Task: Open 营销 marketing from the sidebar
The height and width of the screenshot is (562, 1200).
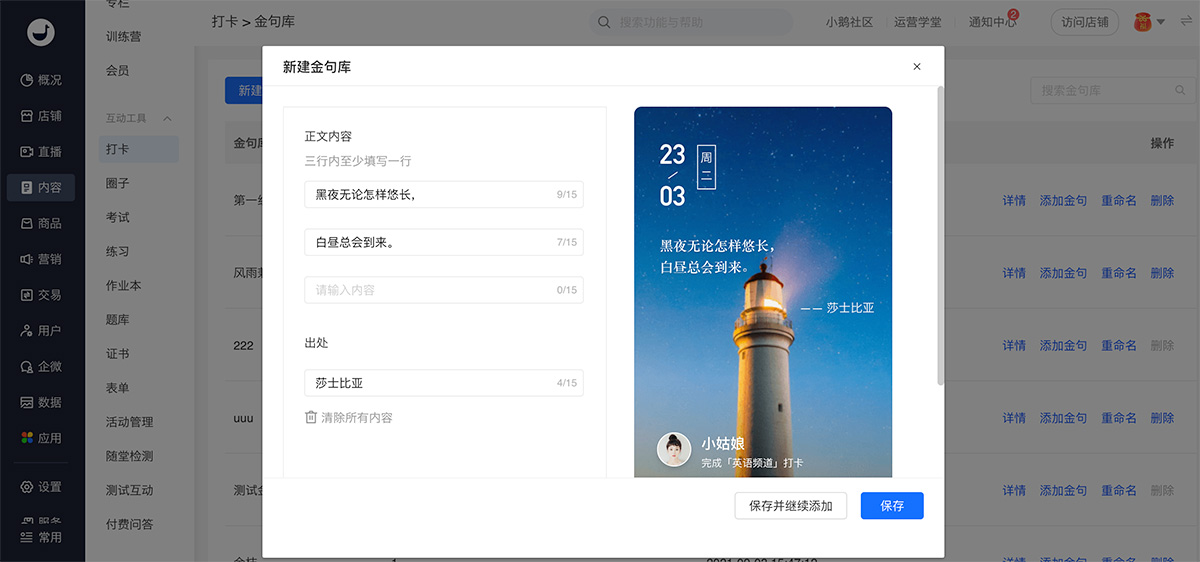Action: coord(28,259)
